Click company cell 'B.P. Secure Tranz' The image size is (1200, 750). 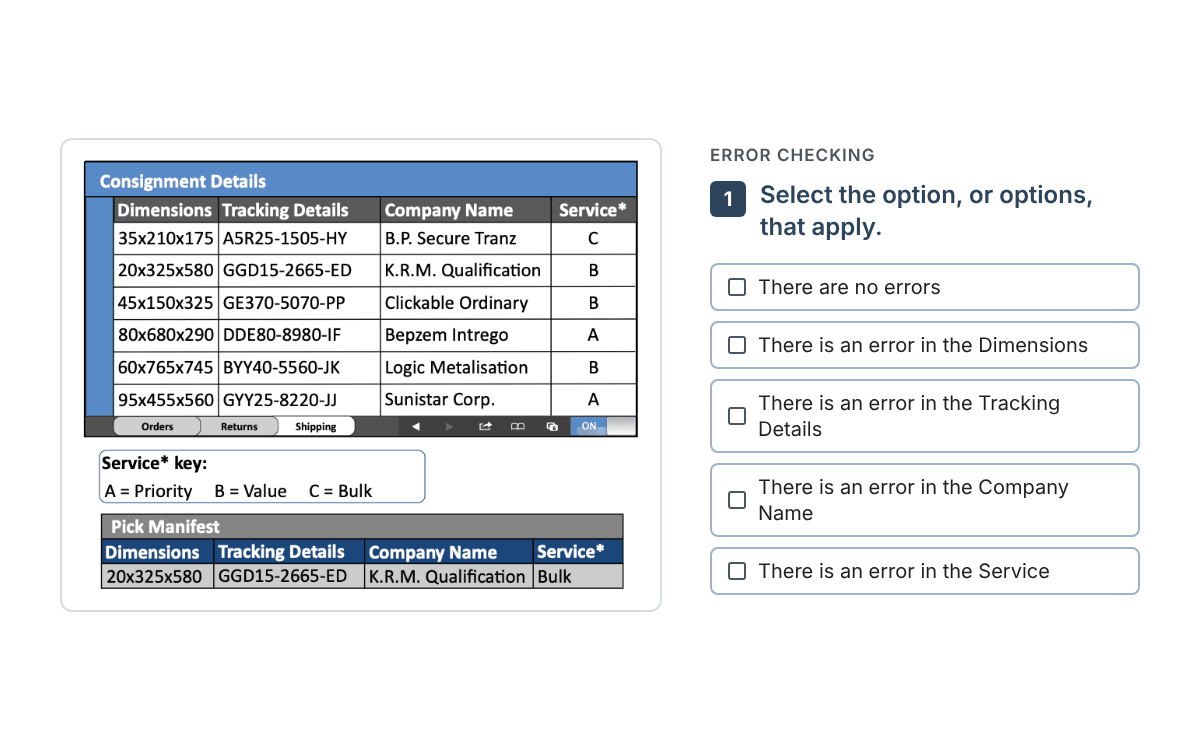point(466,238)
